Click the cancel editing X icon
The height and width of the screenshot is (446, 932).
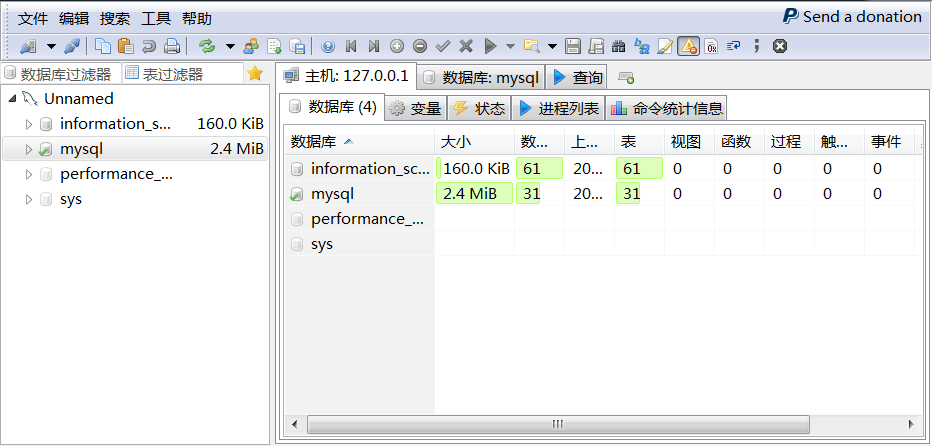(466, 46)
